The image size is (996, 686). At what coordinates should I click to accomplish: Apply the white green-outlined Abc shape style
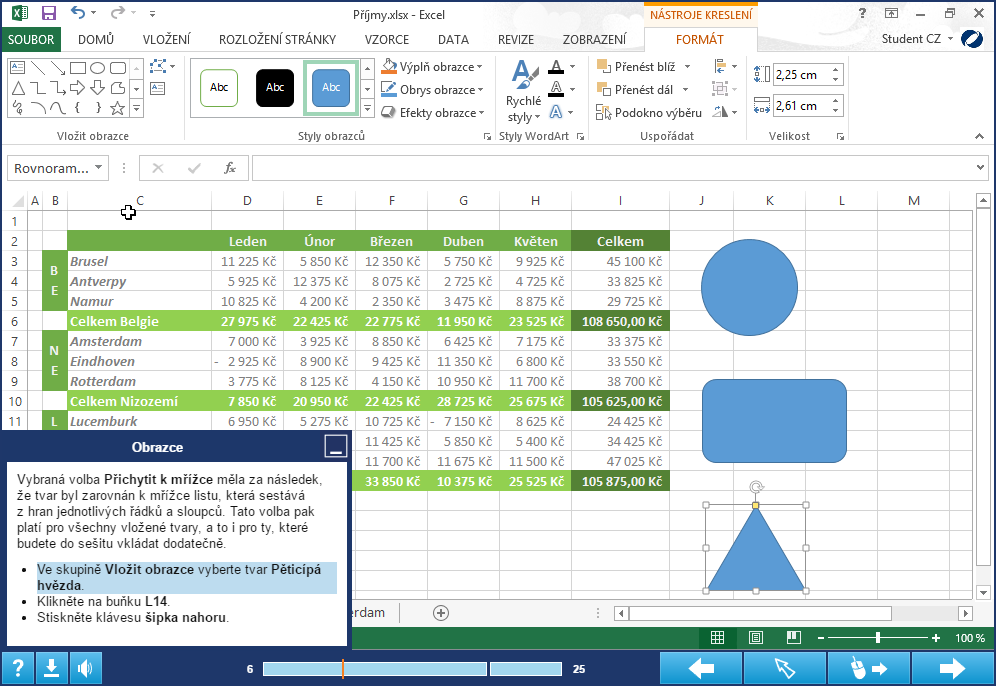coord(219,88)
